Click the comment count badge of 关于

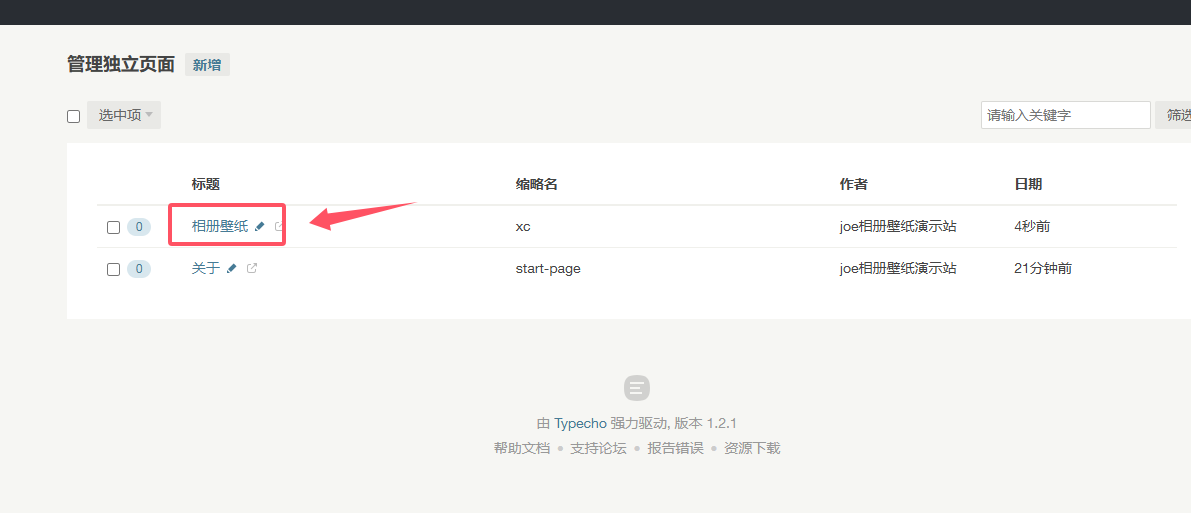pos(139,268)
